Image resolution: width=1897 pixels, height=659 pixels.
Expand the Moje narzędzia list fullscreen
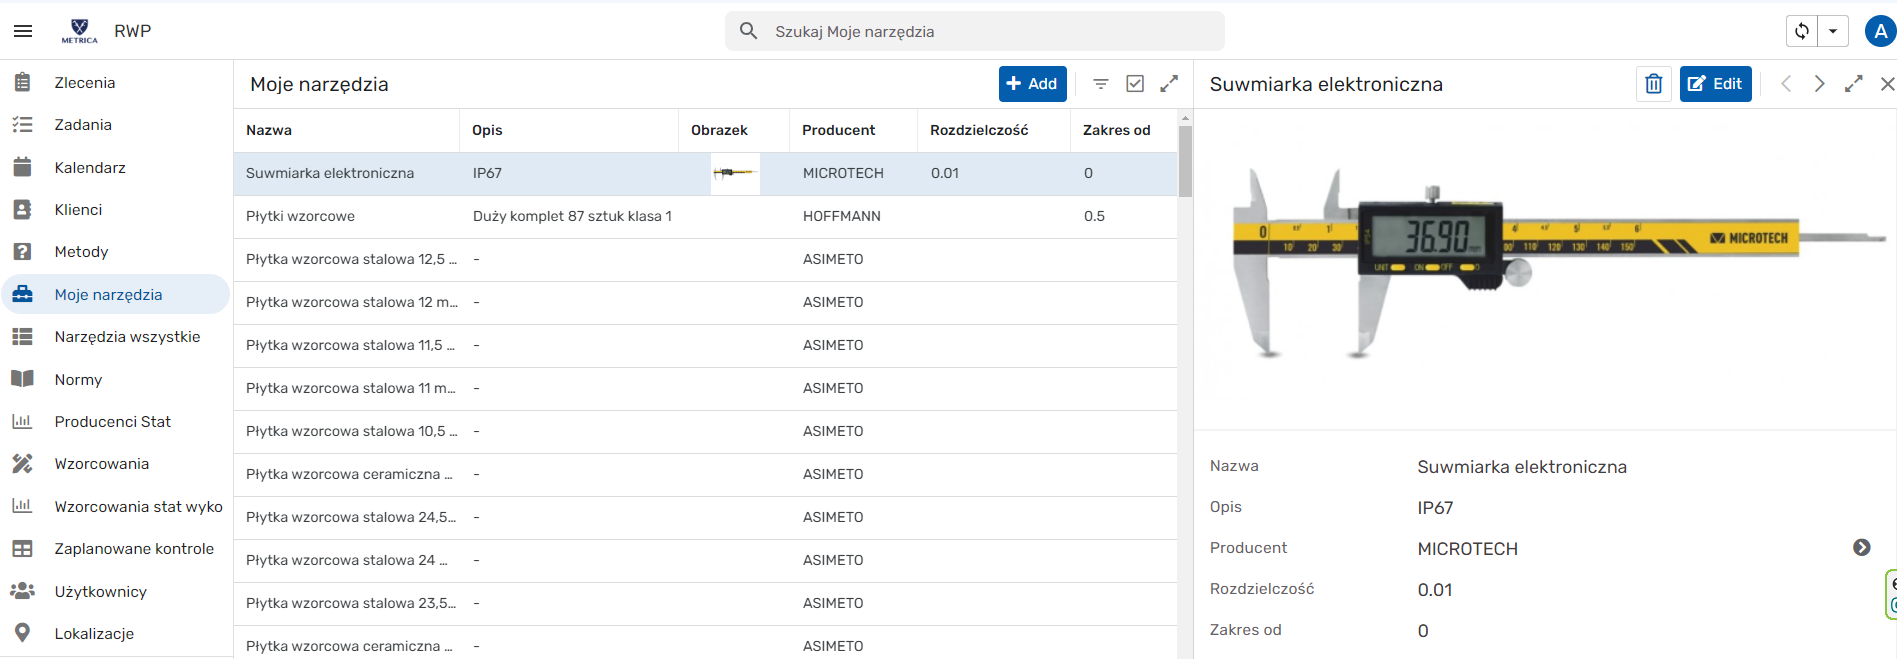[1169, 84]
